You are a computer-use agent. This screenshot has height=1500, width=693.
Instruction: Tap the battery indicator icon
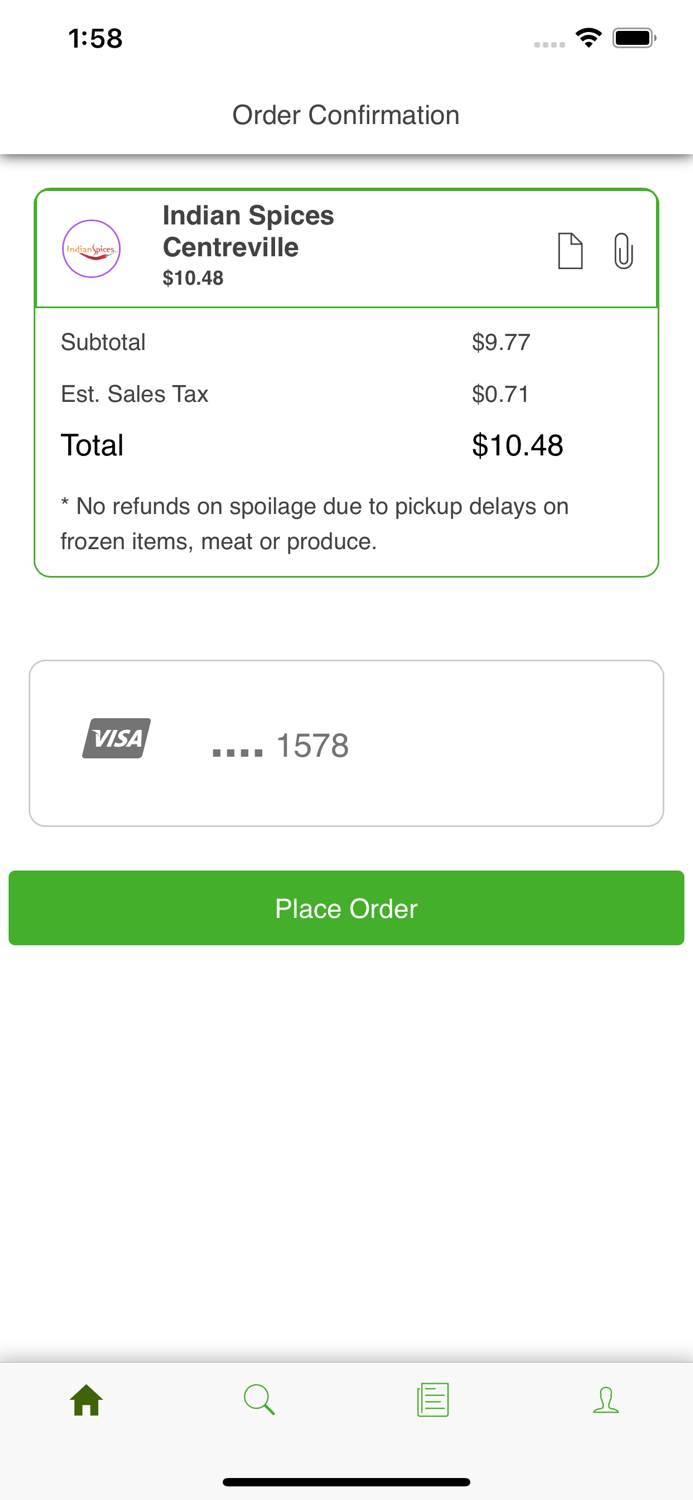[x=634, y=38]
